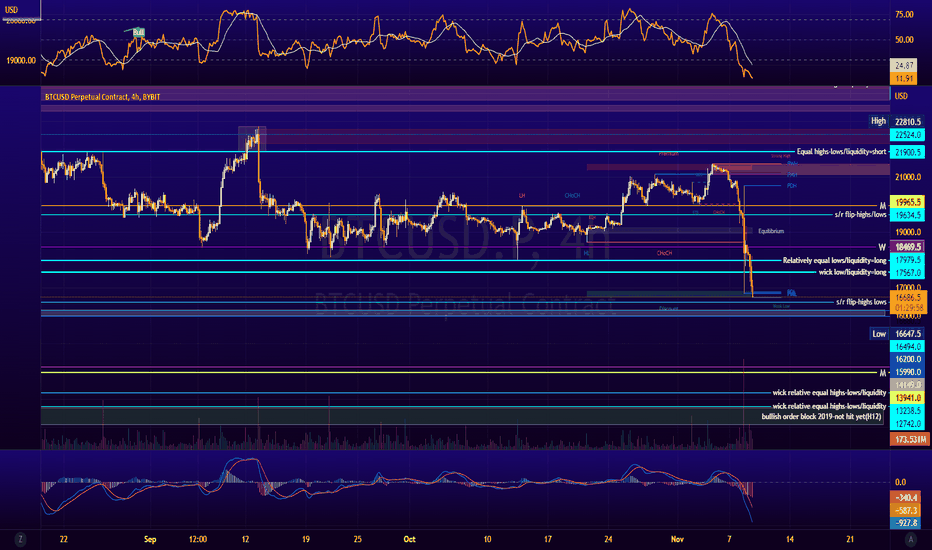Select the 21 date on the time axis

850,539
